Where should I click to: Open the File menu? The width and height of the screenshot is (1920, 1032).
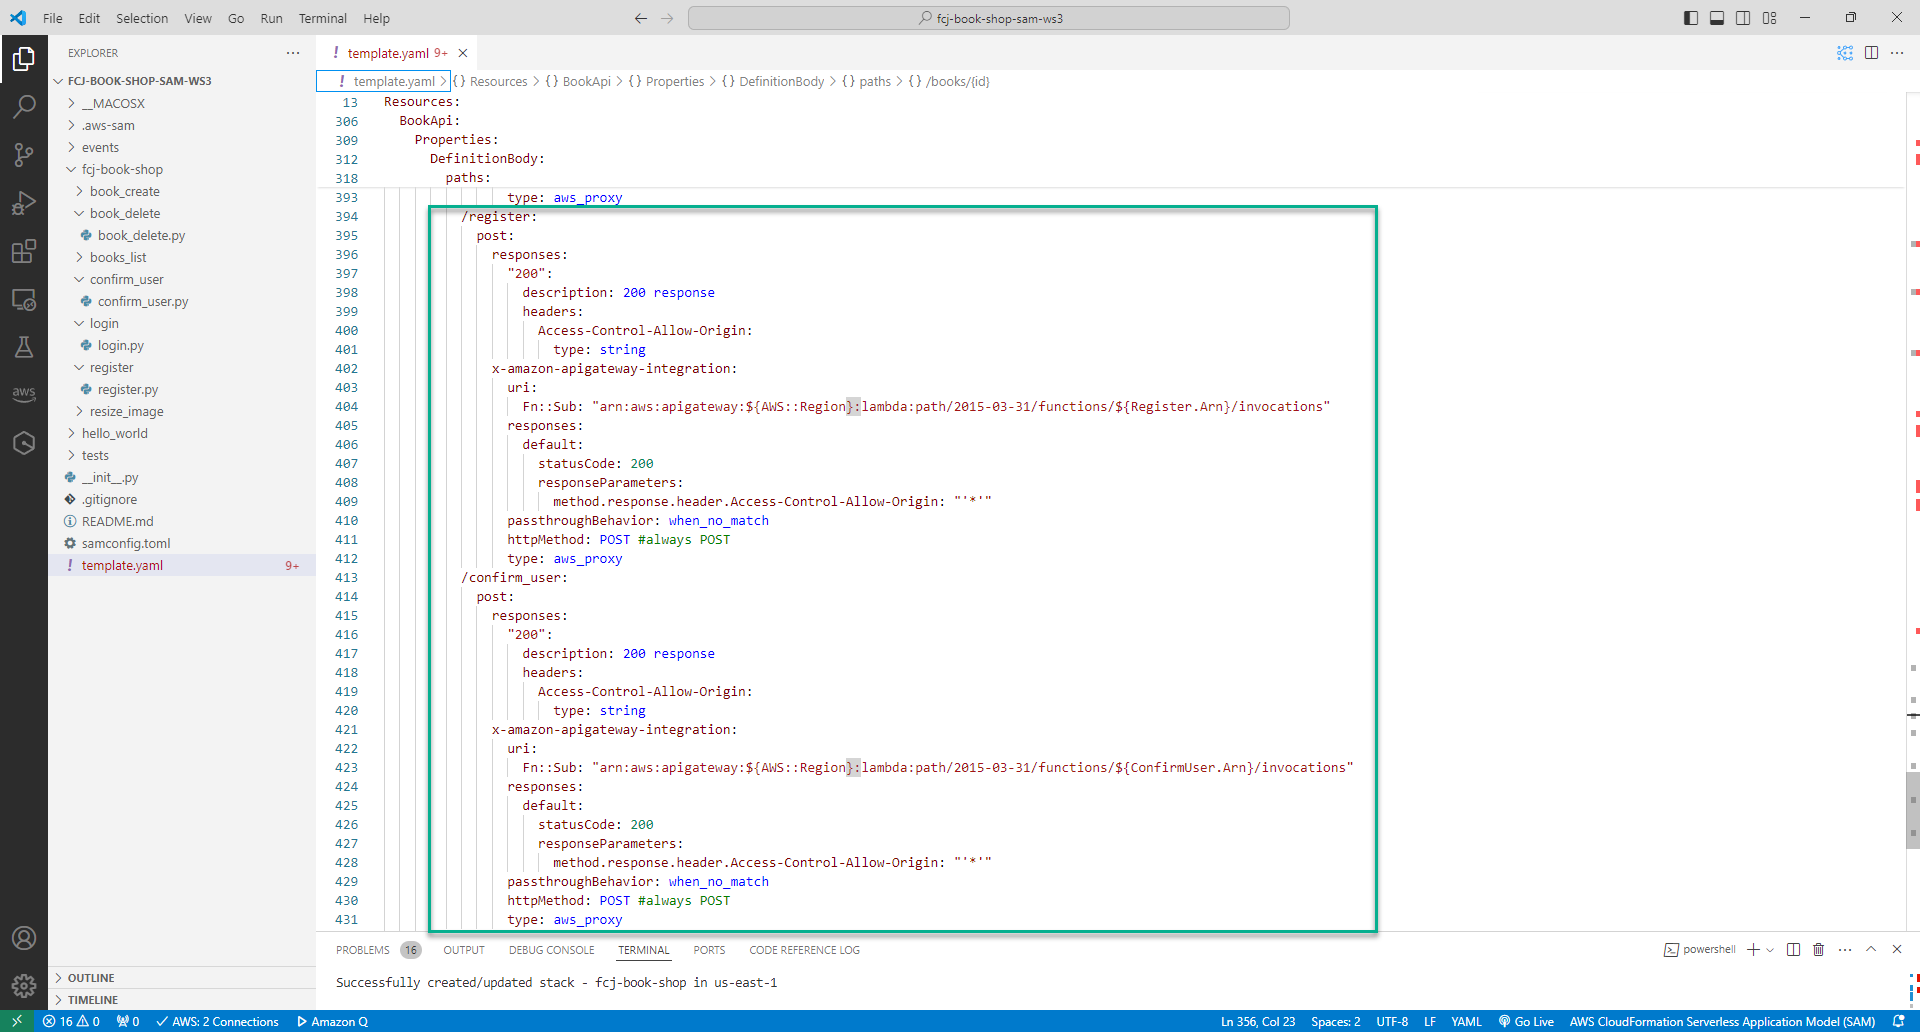(x=53, y=18)
